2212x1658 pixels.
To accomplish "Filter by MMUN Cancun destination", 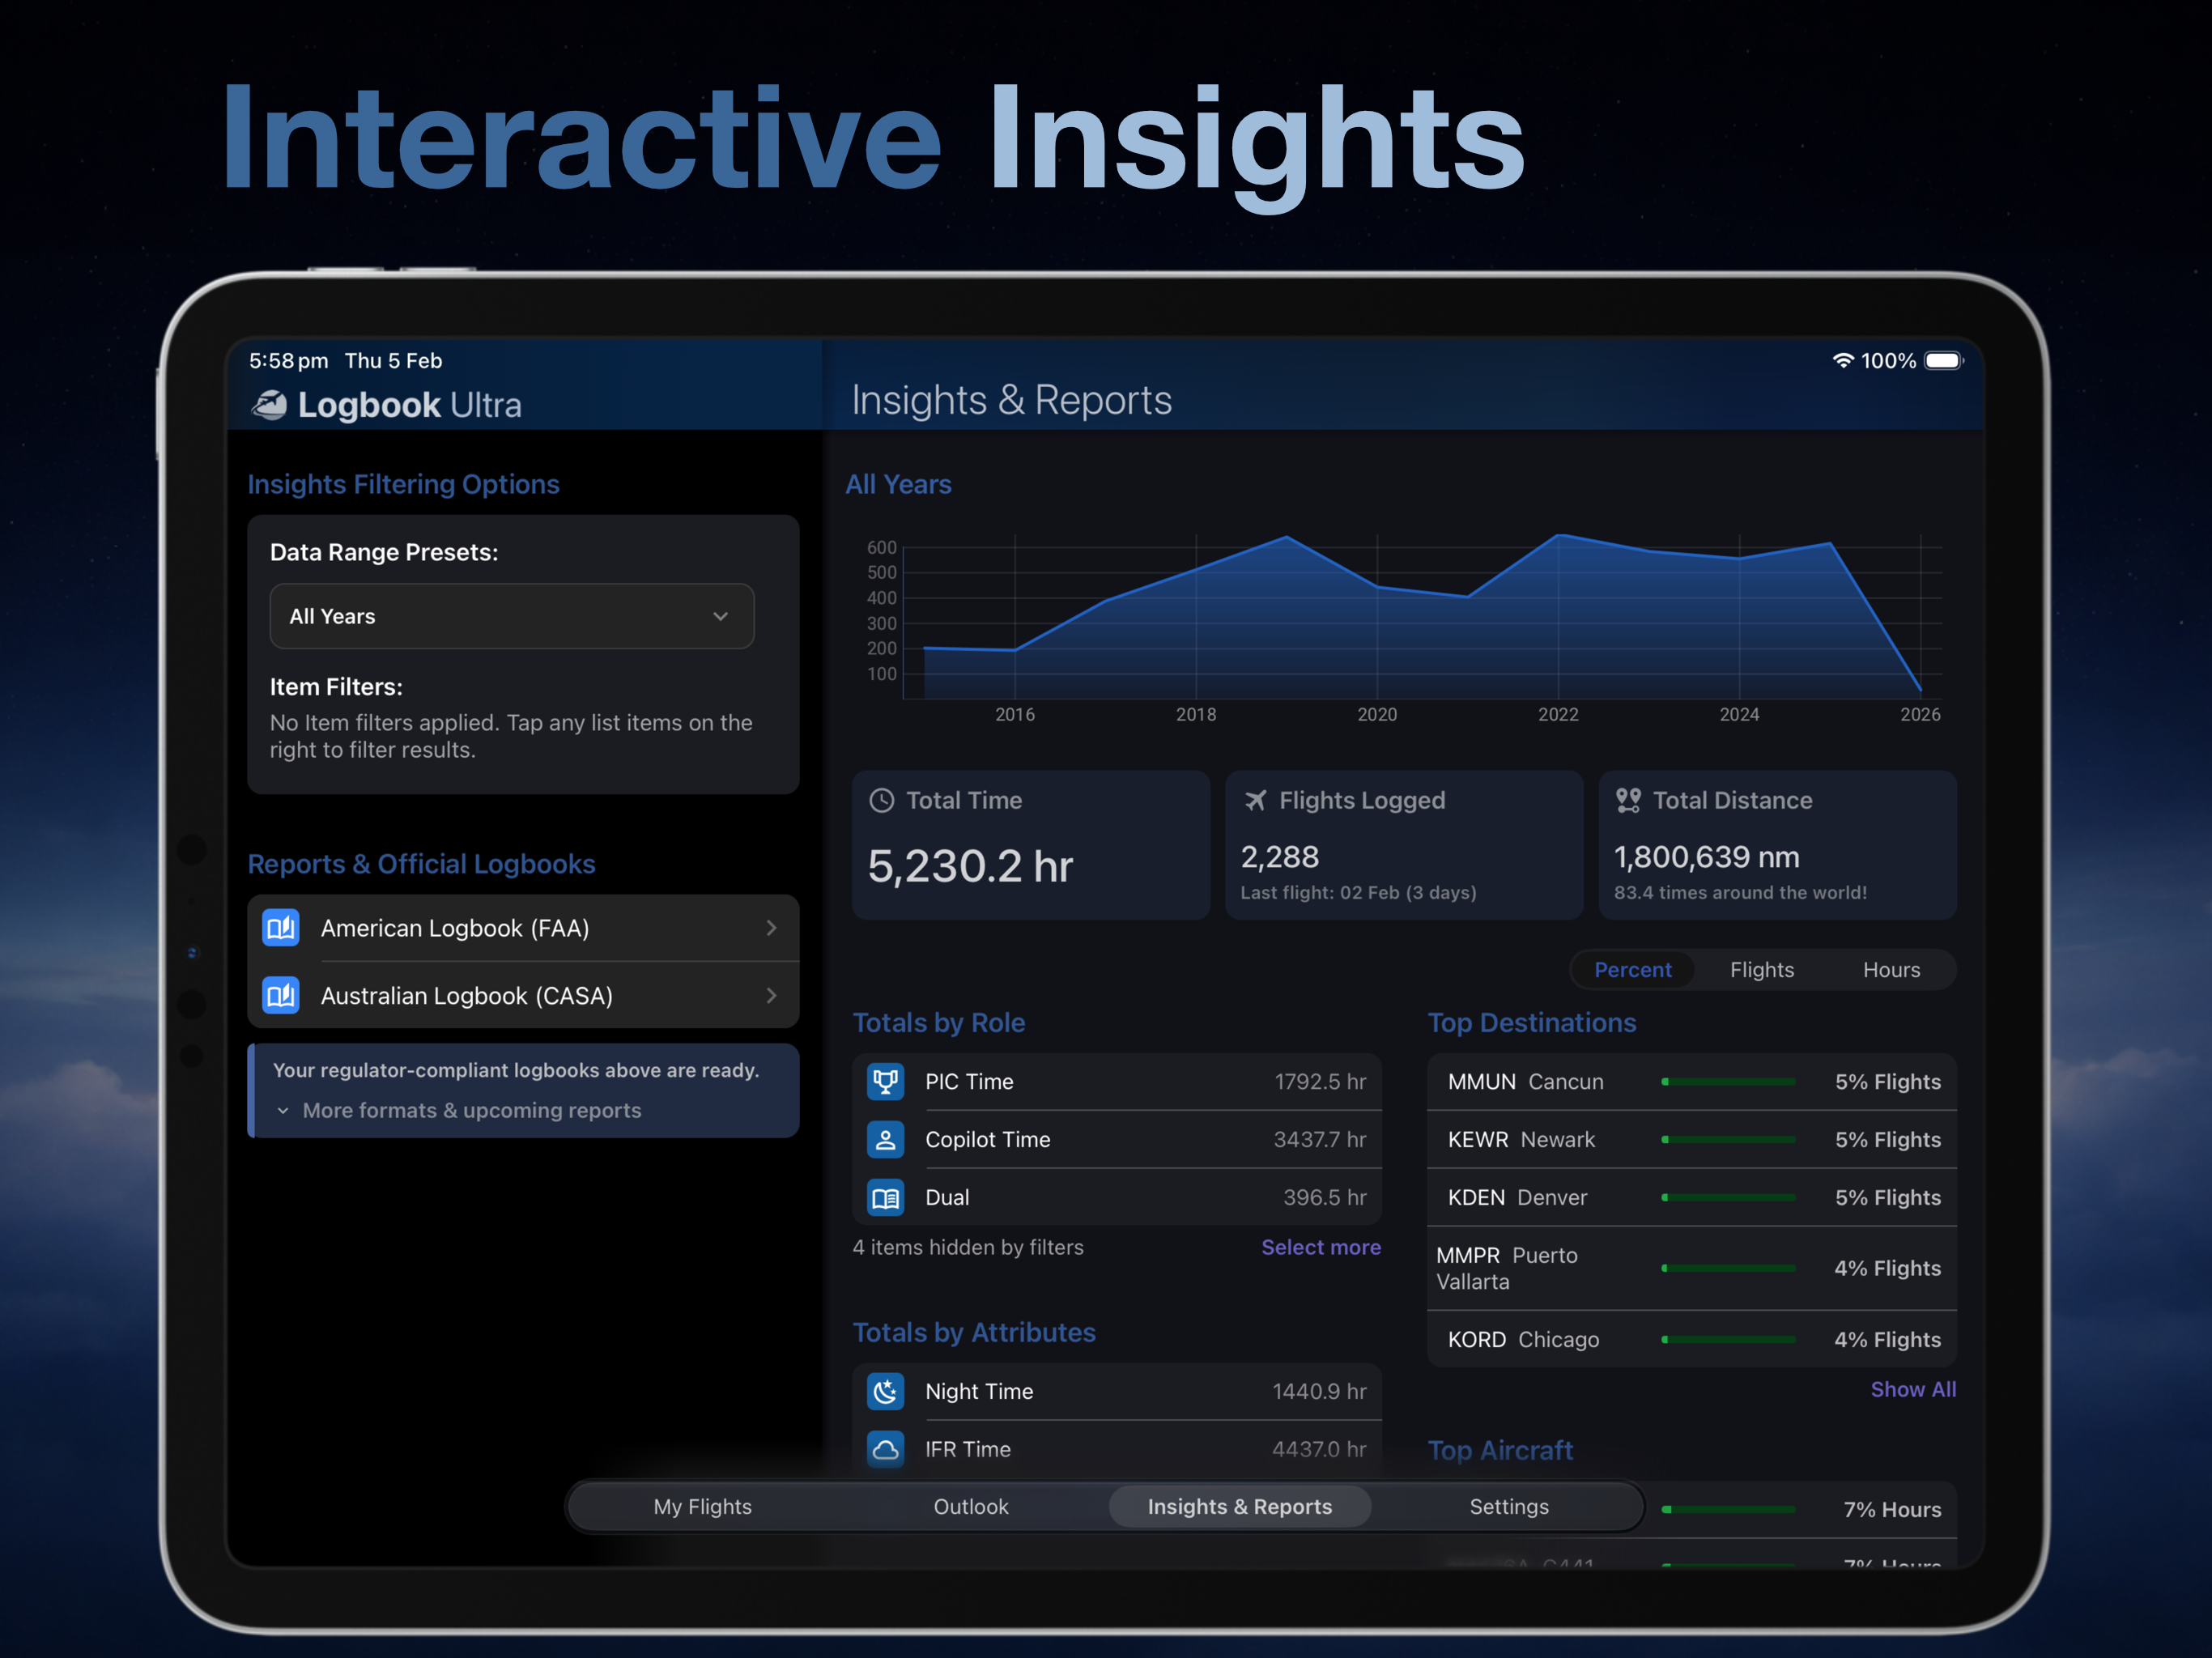I will pos(1692,1082).
